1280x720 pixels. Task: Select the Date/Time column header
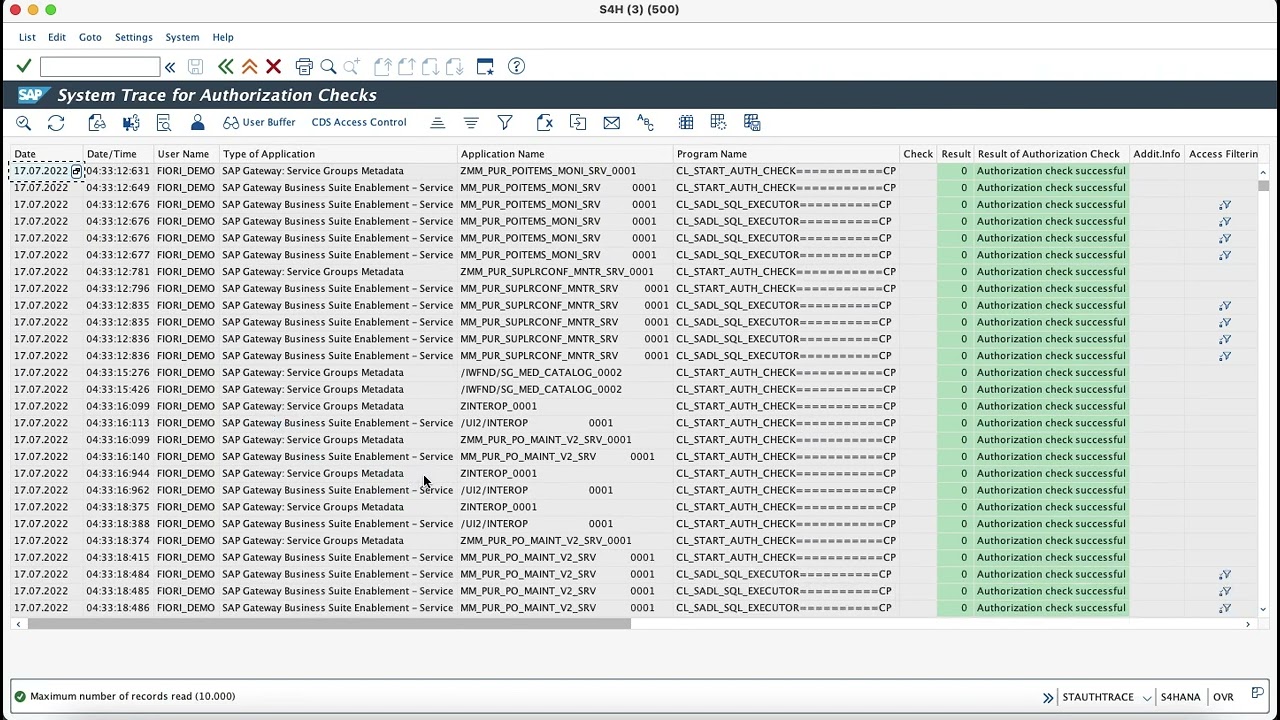coord(118,154)
